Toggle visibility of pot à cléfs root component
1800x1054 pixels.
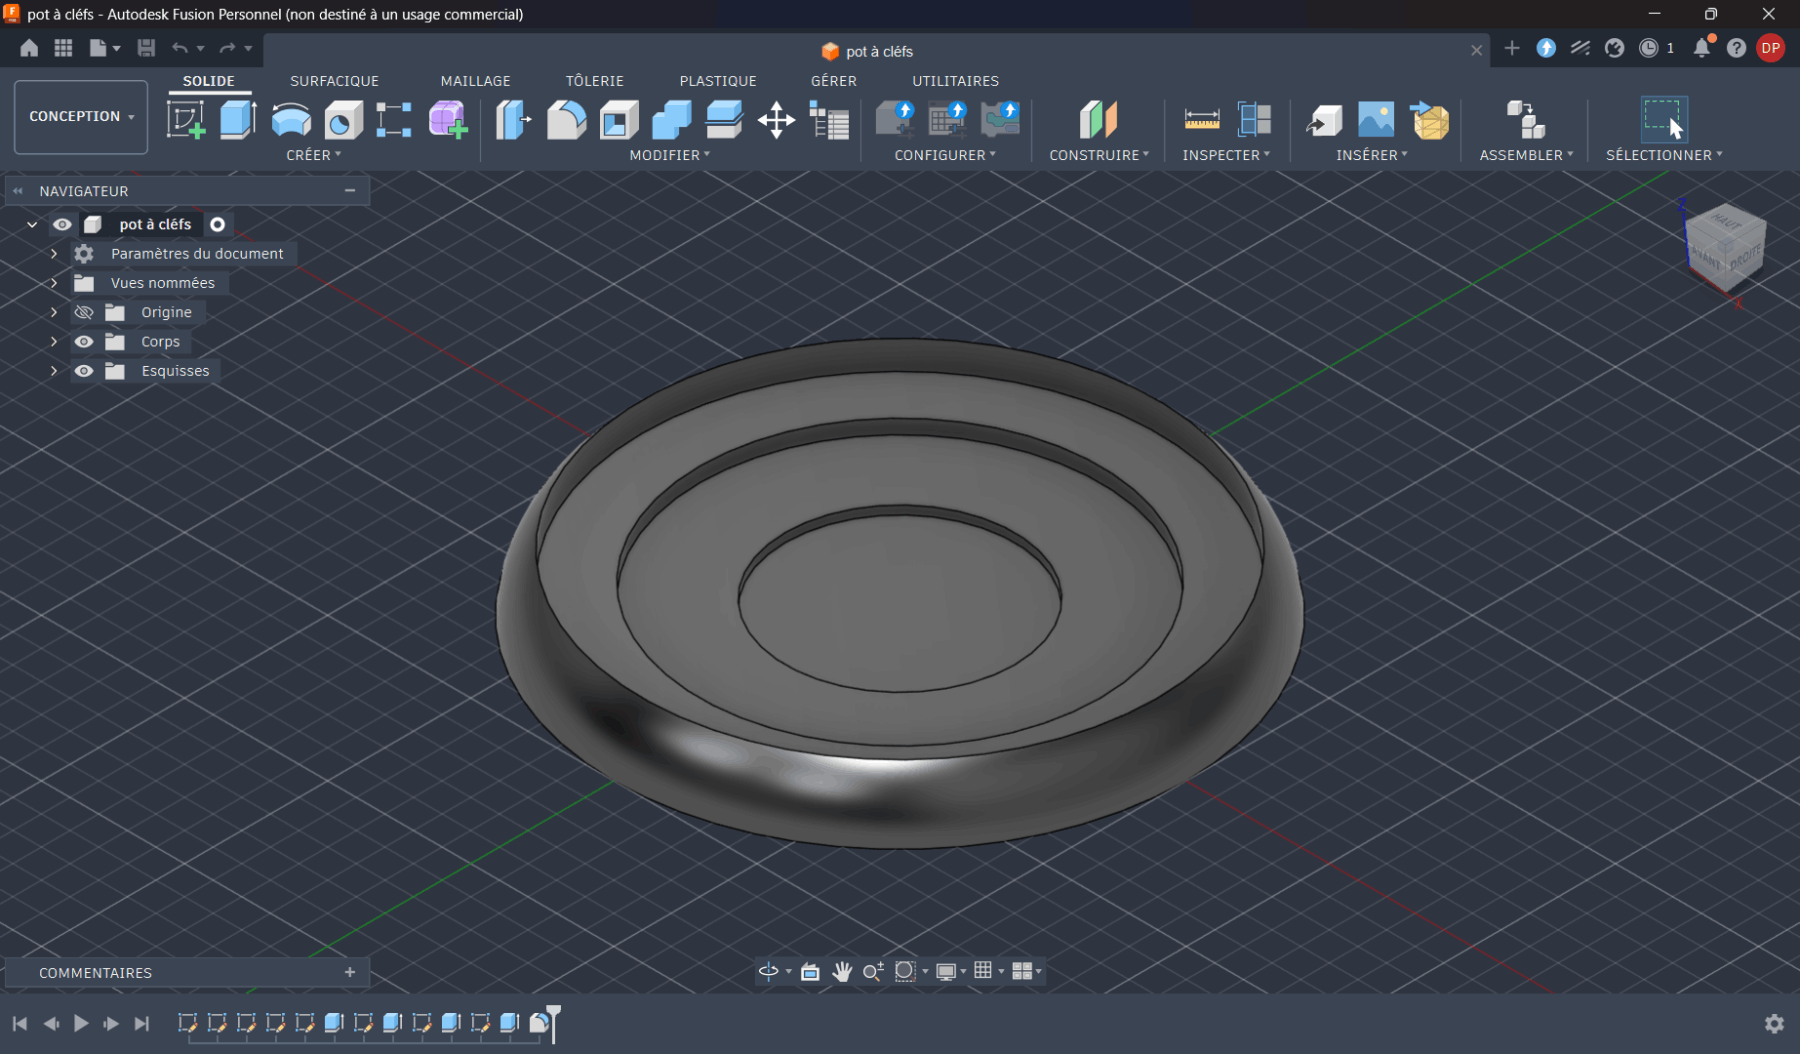pyautogui.click(x=62, y=224)
